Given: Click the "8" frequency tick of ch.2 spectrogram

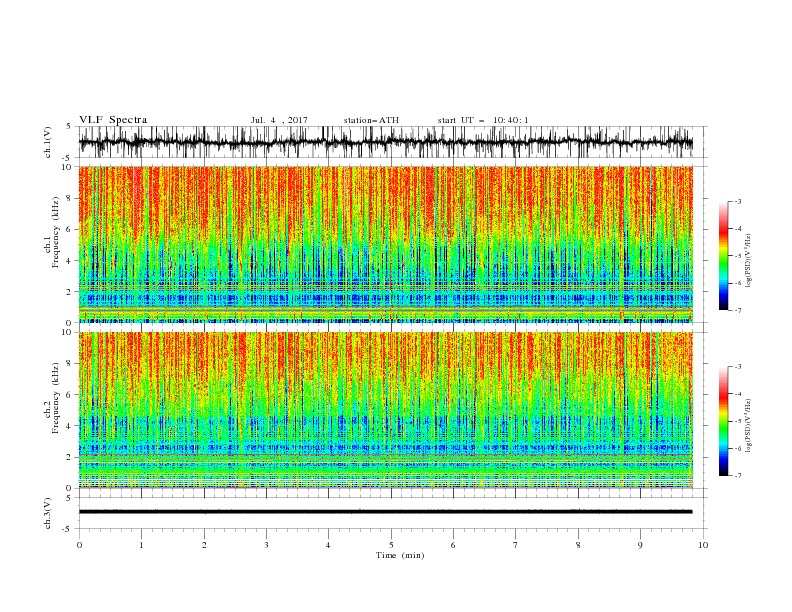Looking at the screenshot, I should 70,364.
